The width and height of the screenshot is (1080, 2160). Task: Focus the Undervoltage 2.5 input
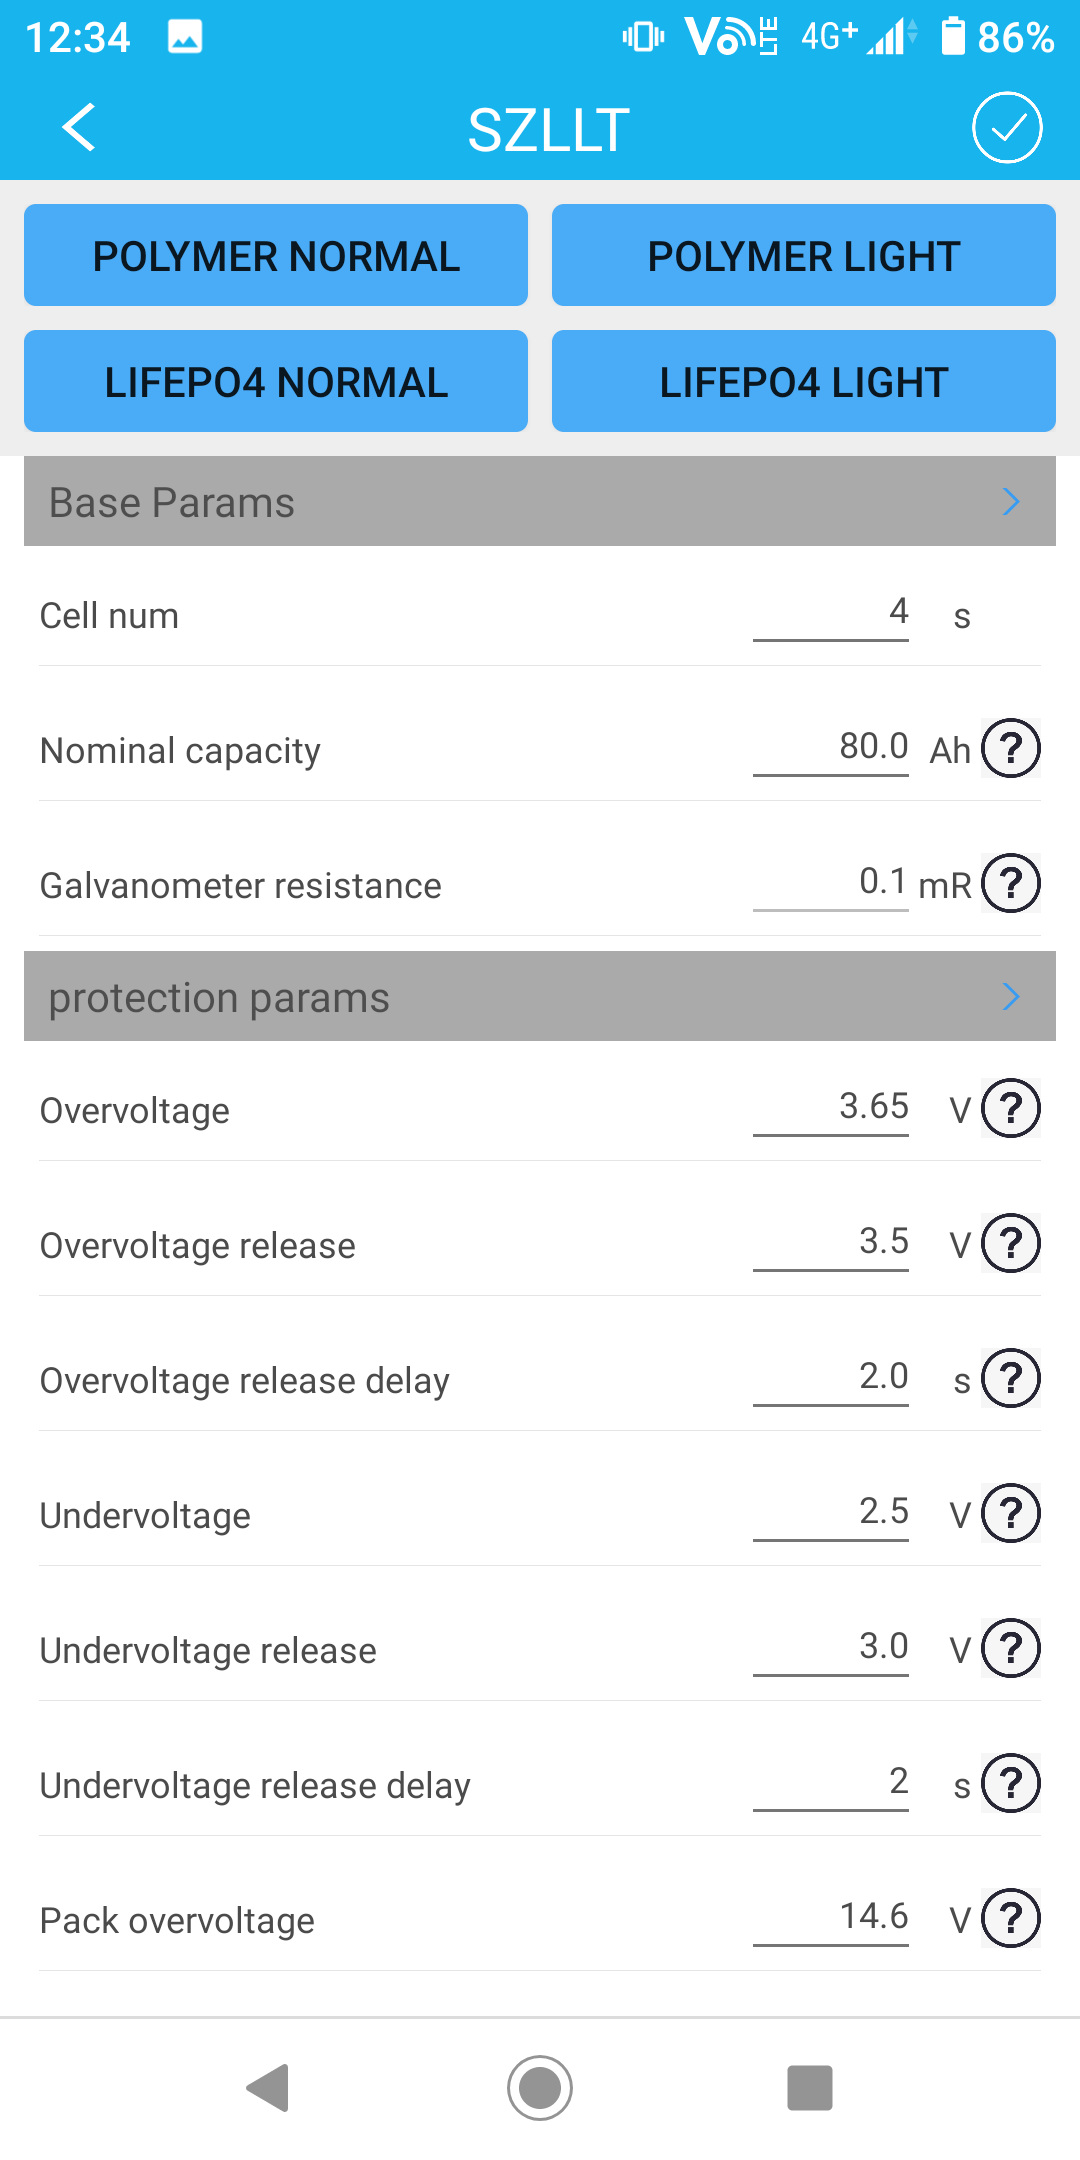click(x=831, y=1512)
